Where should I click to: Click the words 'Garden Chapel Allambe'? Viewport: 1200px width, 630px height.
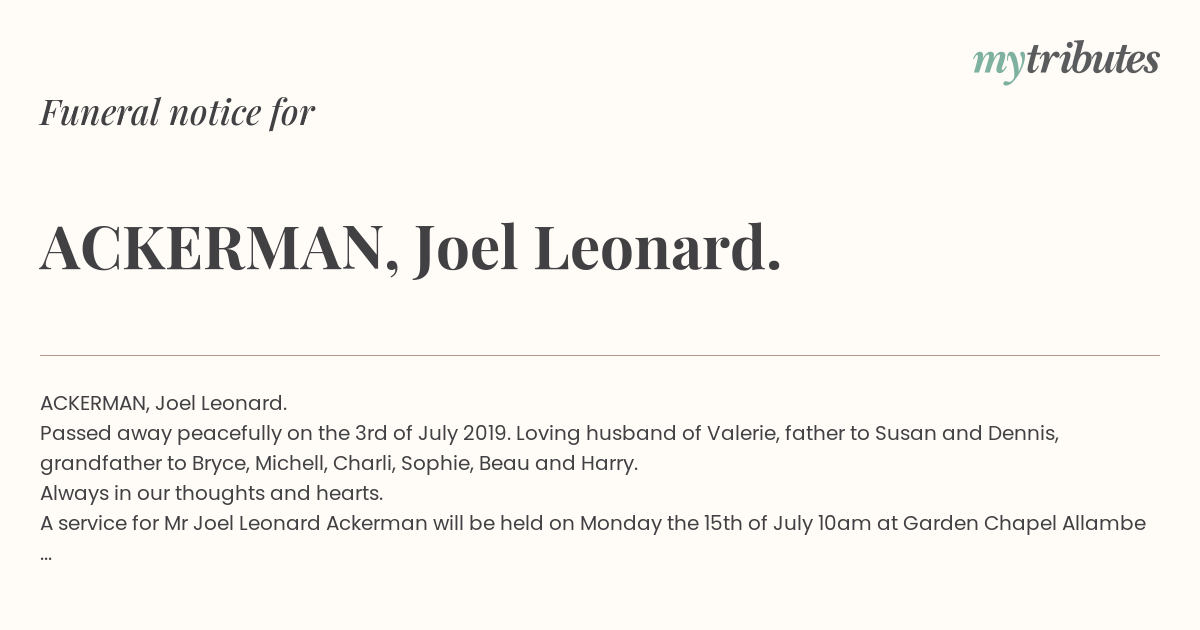[1024, 523]
